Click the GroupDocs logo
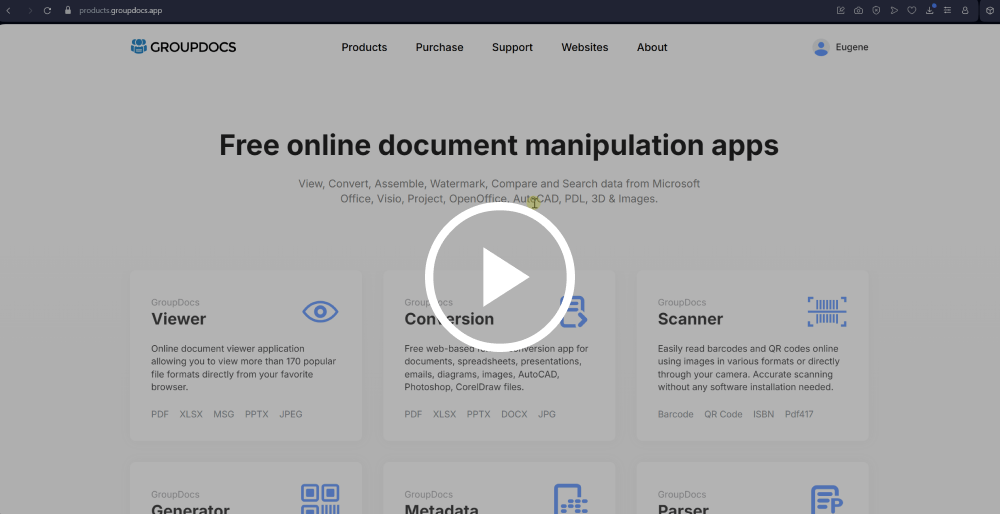1000x514 pixels. click(183, 47)
